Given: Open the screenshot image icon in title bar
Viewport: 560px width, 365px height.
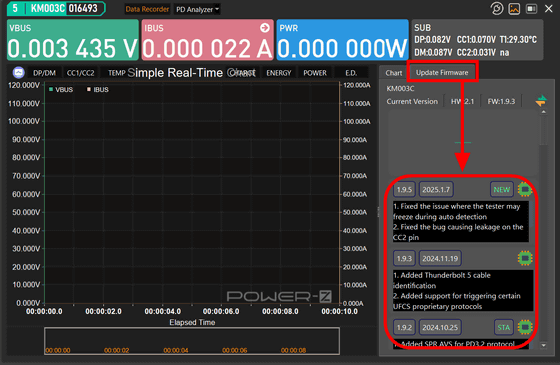Looking at the screenshot, I should click(514, 9).
